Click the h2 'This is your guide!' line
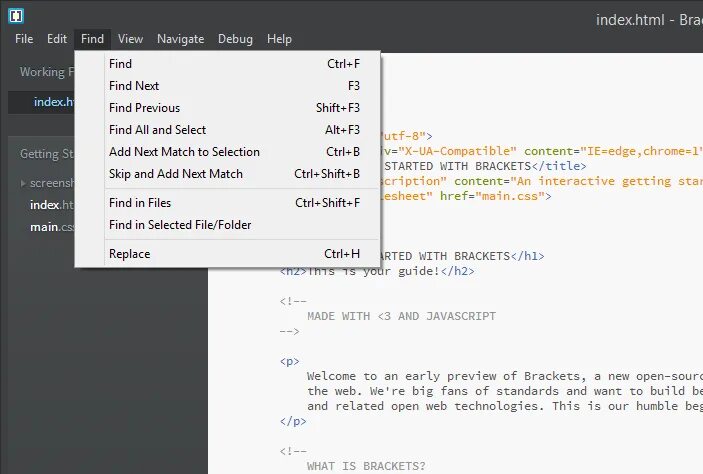 pyautogui.click(x=377, y=271)
